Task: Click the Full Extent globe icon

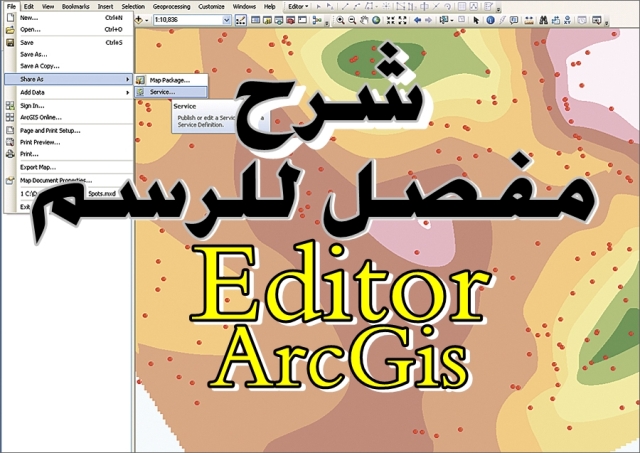Action: (376, 20)
